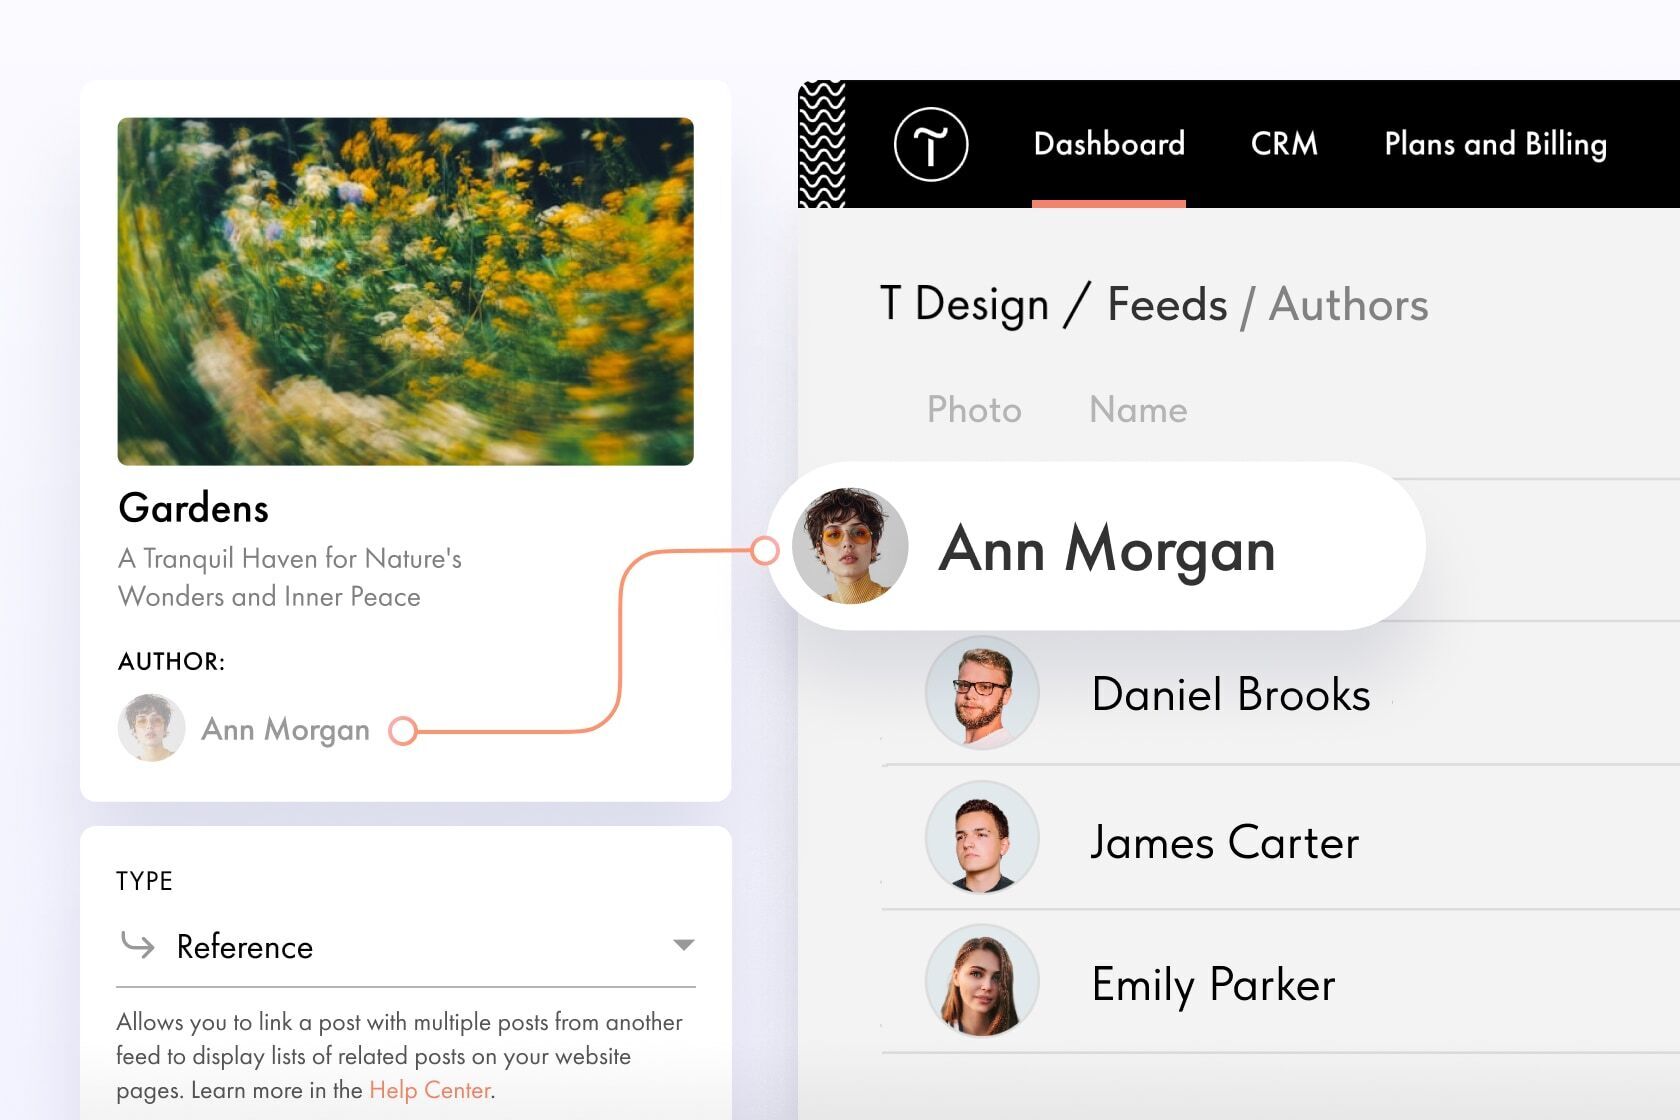Click author name in Gardens card
Image resolution: width=1680 pixels, height=1120 pixels.
click(x=285, y=730)
